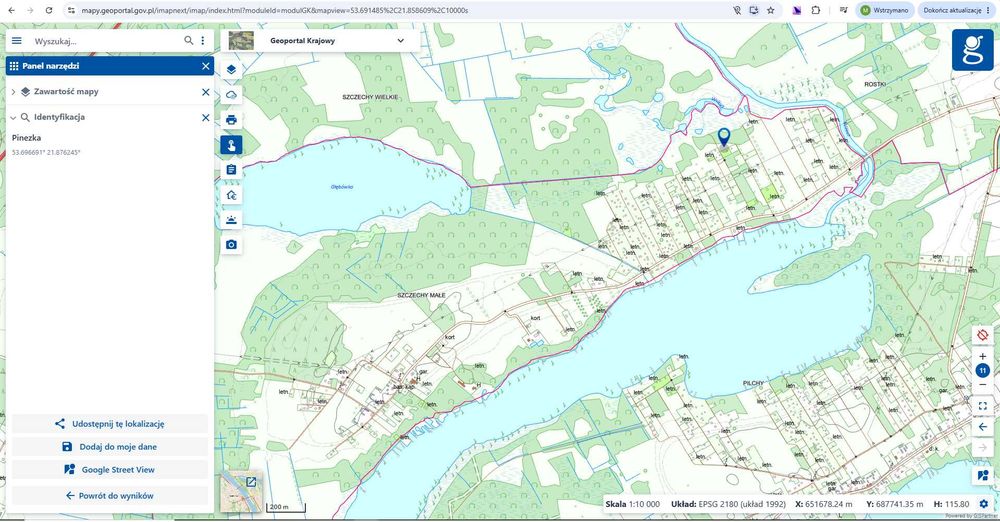Reload the page in browser
Viewport: 1000px width, 522px height.
49,10
